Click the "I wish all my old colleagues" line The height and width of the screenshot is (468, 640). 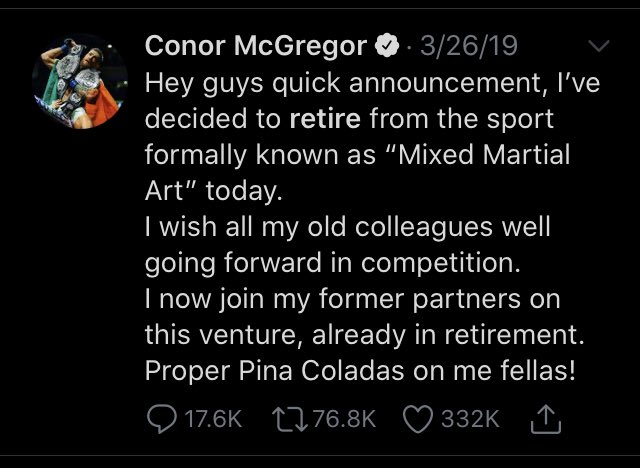347,228
